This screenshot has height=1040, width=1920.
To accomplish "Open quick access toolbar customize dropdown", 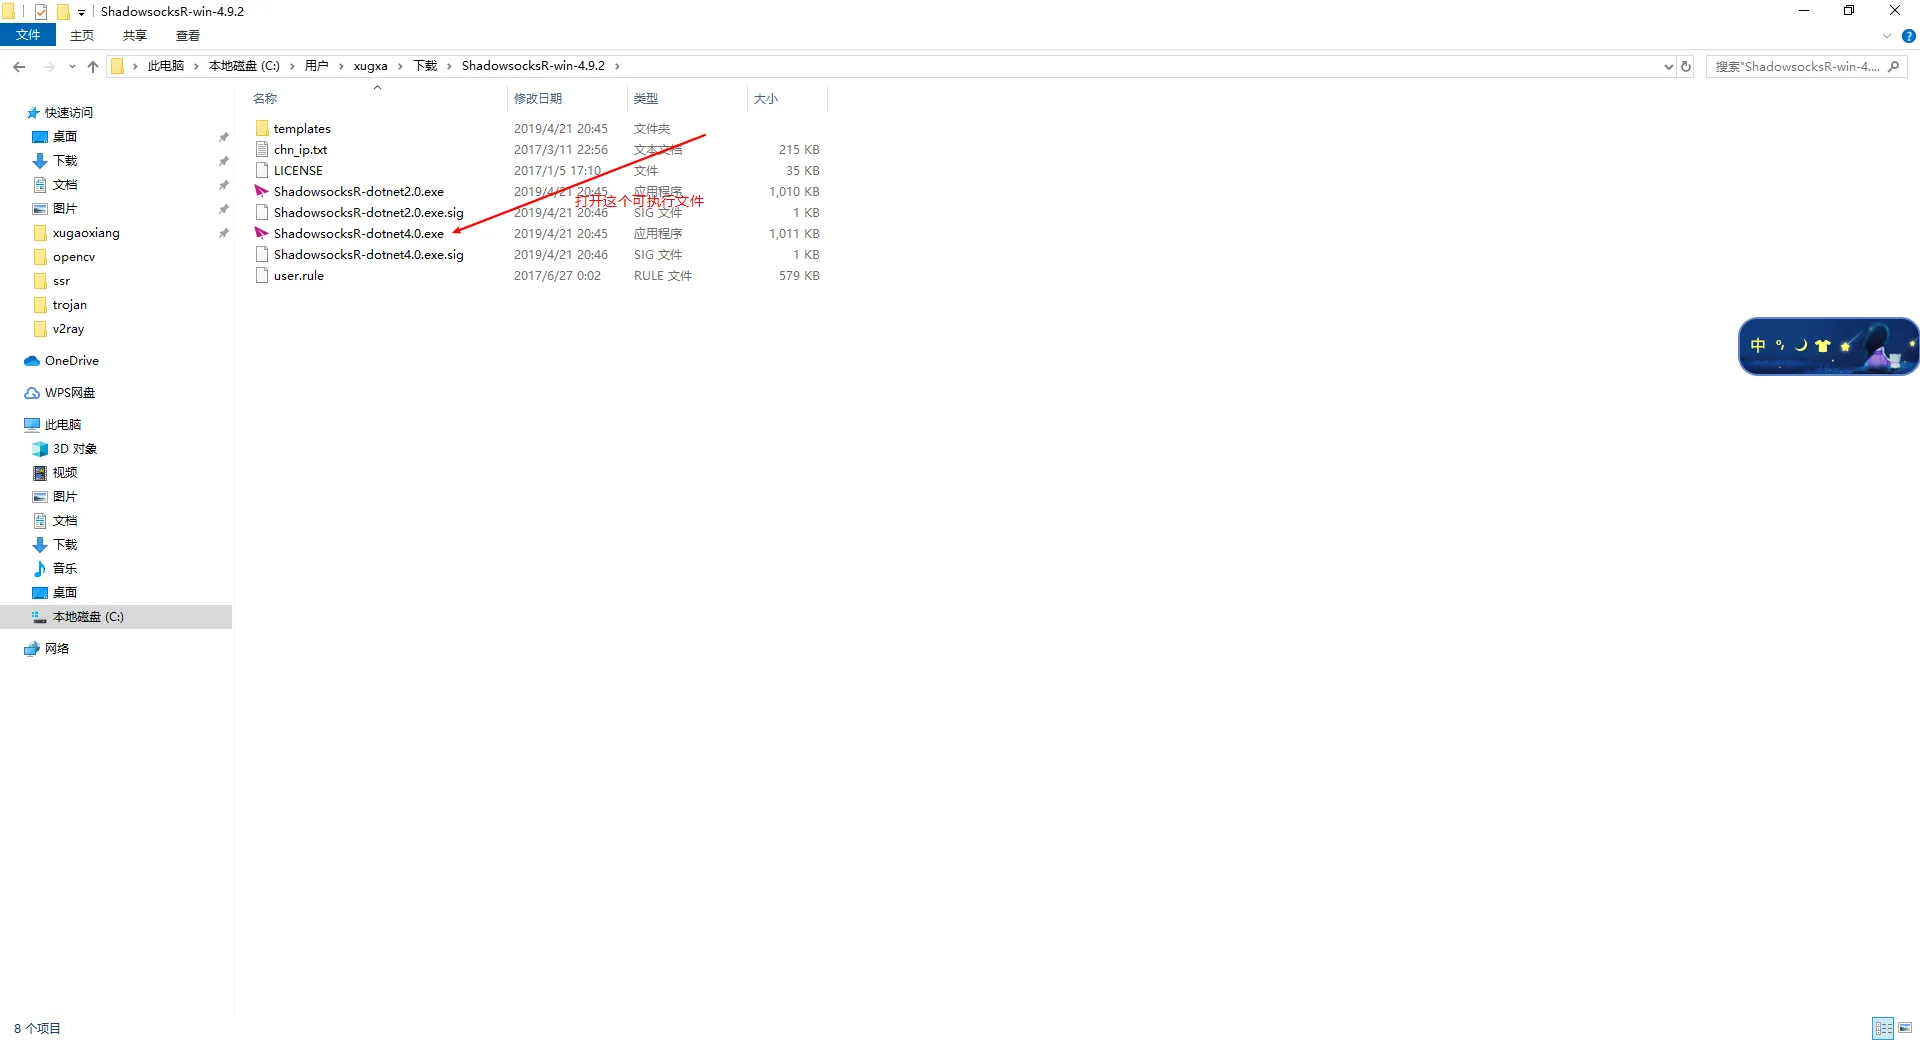I will coord(82,13).
